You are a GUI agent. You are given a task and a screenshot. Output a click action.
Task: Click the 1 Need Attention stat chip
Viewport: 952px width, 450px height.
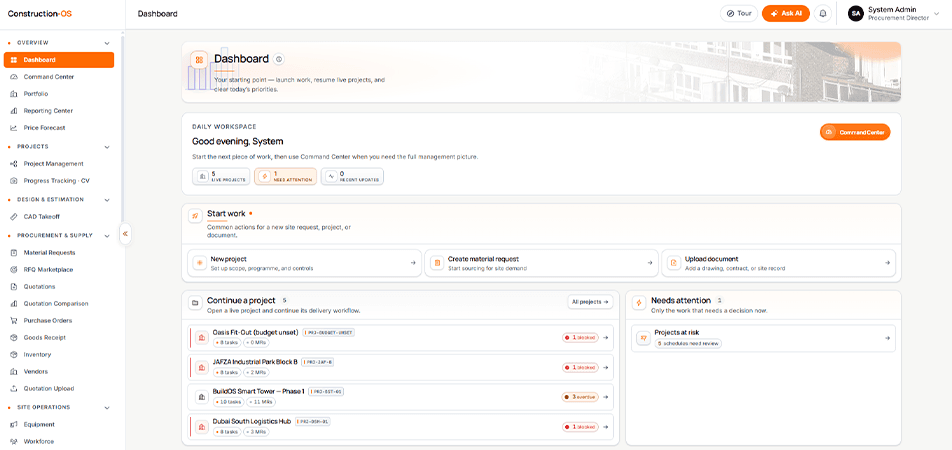tap(285, 177)
